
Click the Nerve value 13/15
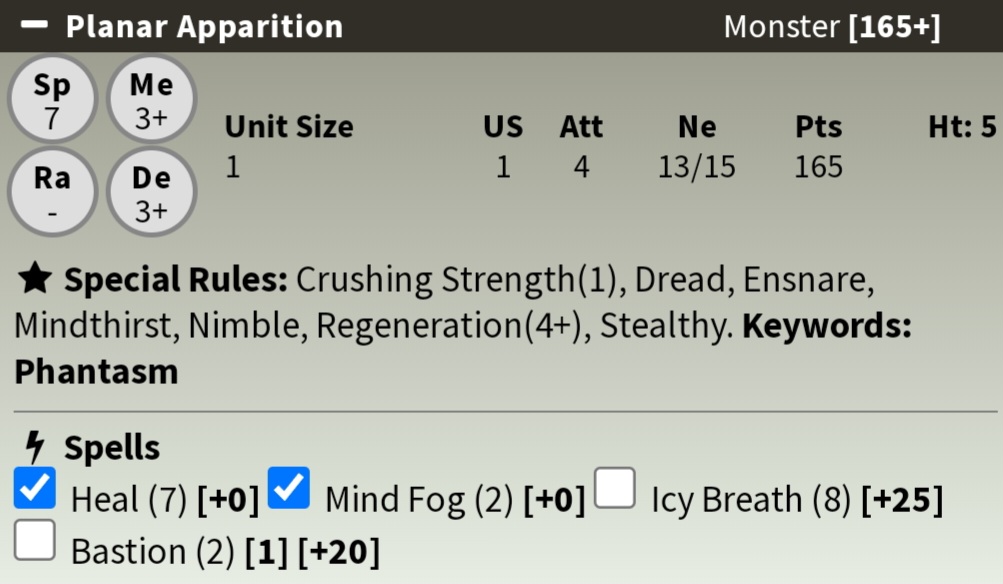[696, 167]
